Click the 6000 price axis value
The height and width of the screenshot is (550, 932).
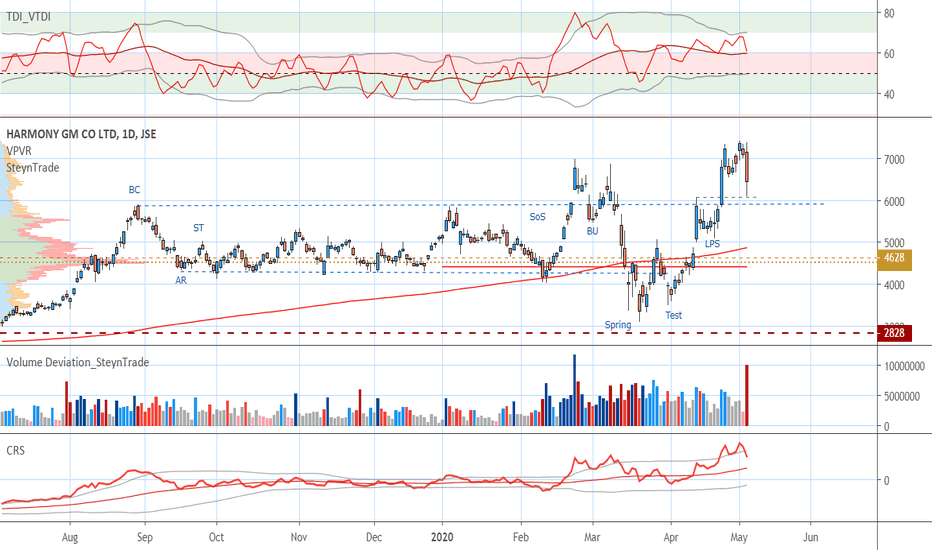tap(894, 202)
